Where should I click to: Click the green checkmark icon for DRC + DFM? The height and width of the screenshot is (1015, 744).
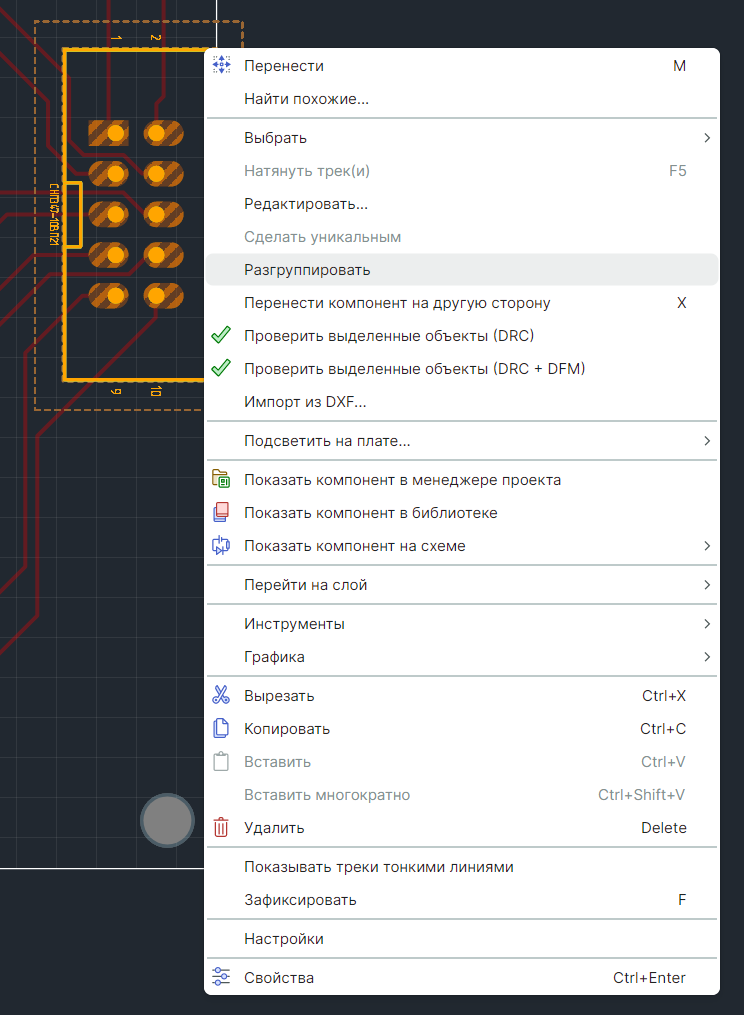221,368
